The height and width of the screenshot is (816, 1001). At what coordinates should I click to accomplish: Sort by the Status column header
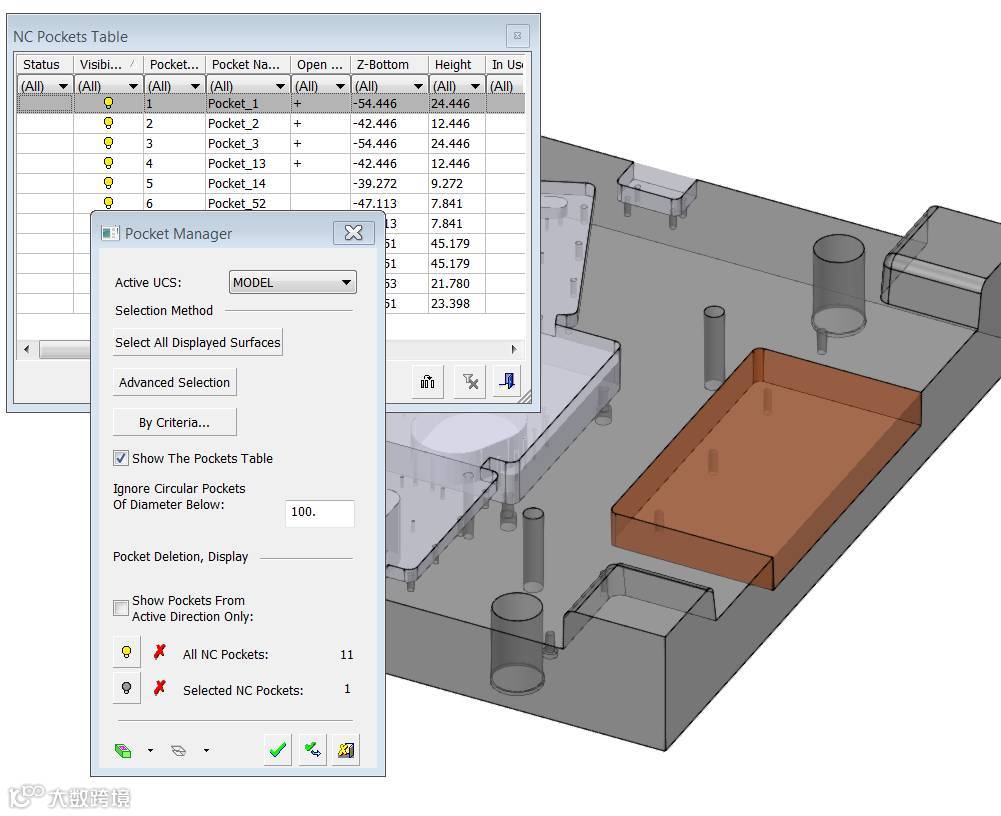pos(45,64)
